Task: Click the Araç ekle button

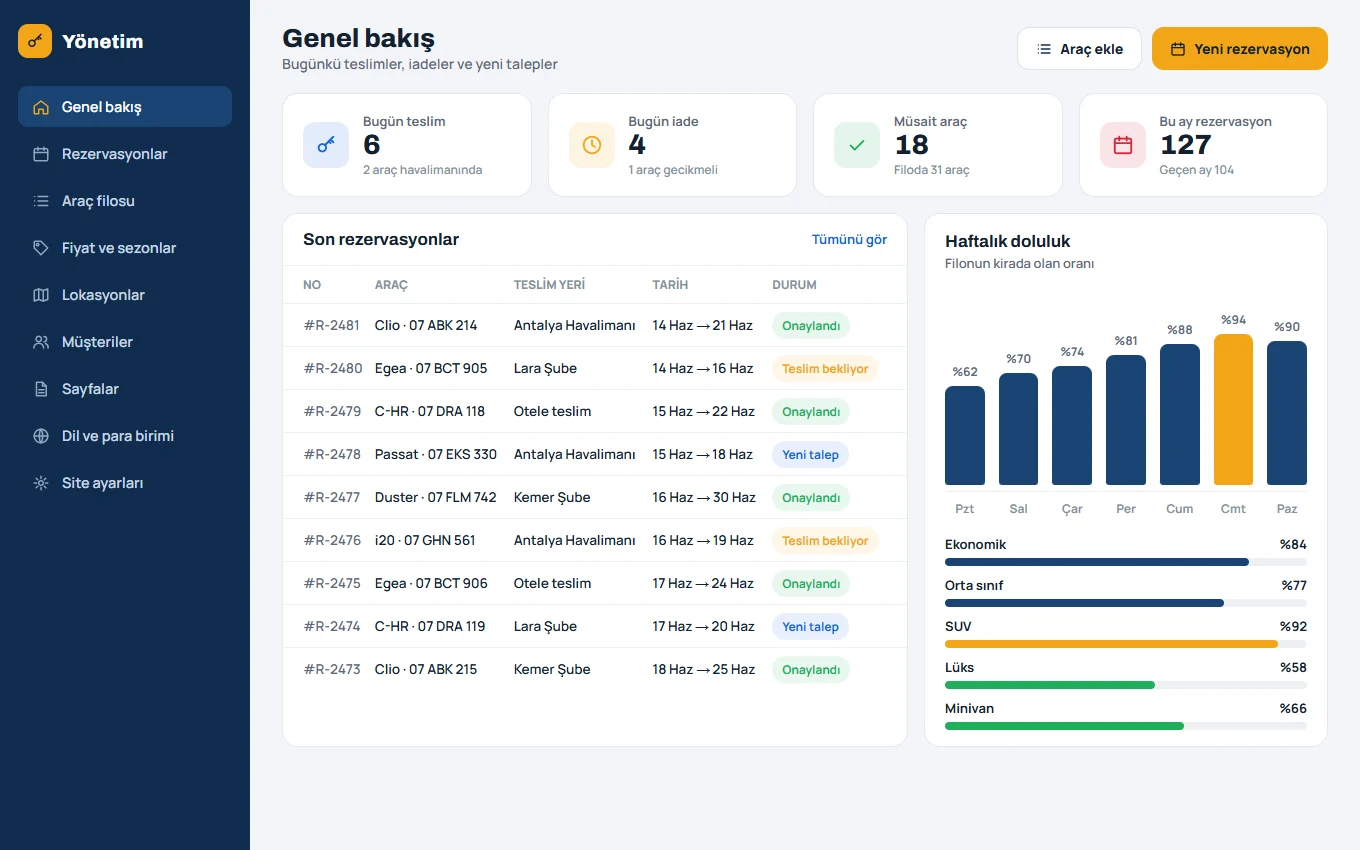Action: [1079, 49]
